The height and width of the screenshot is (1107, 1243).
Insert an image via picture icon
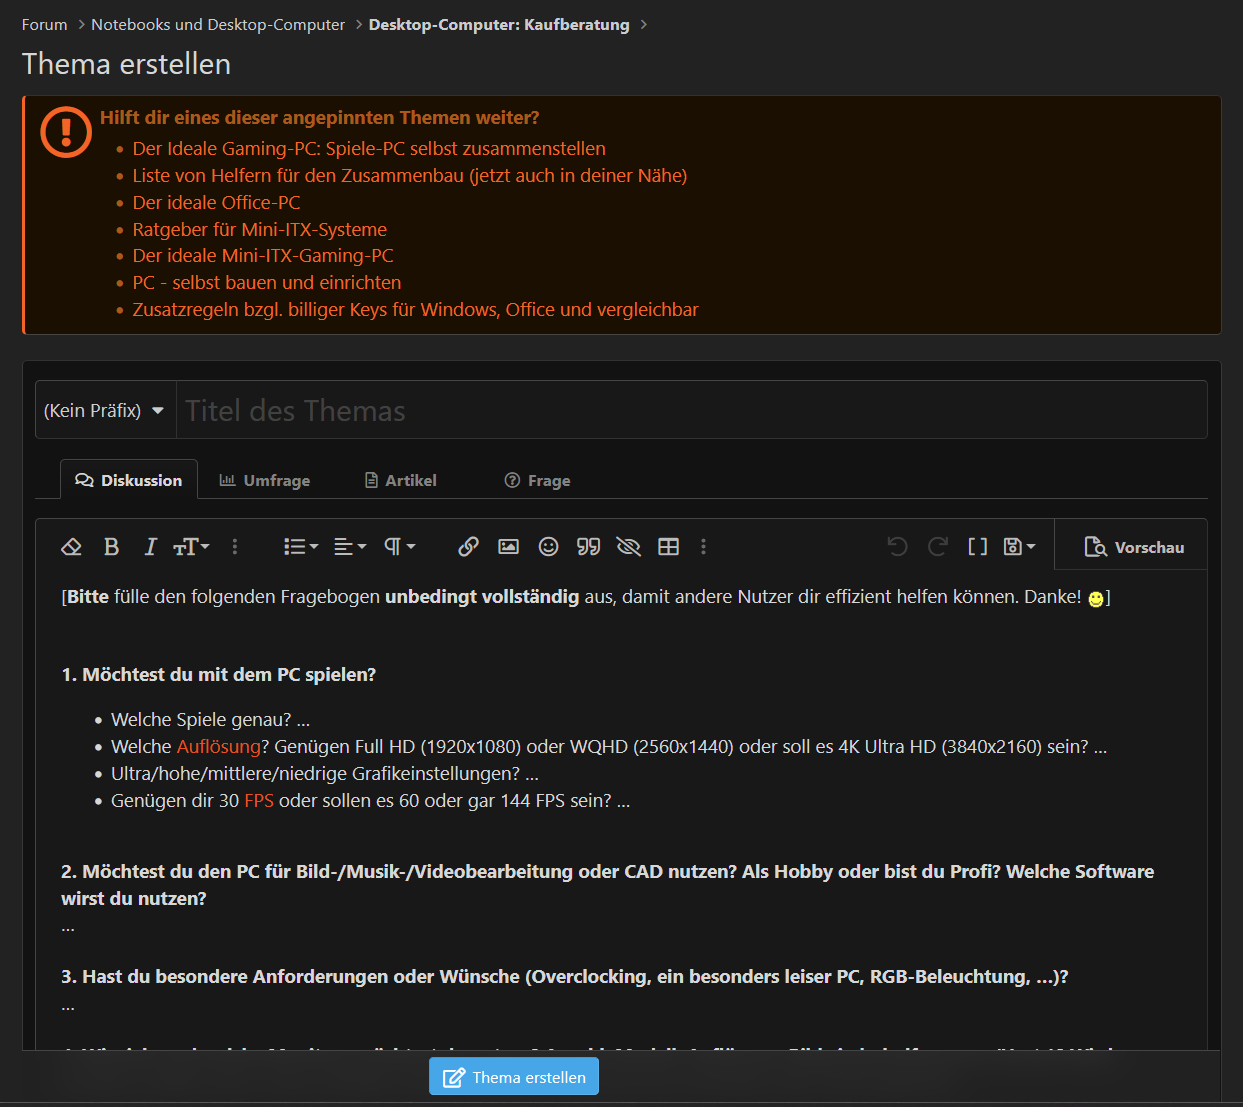508,547
